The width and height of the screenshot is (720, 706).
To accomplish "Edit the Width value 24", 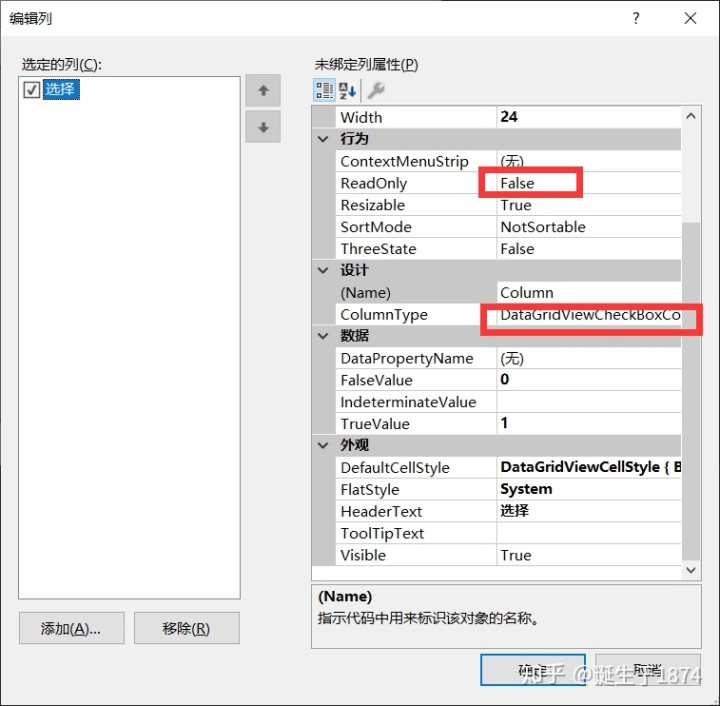I will pos(589,117).
